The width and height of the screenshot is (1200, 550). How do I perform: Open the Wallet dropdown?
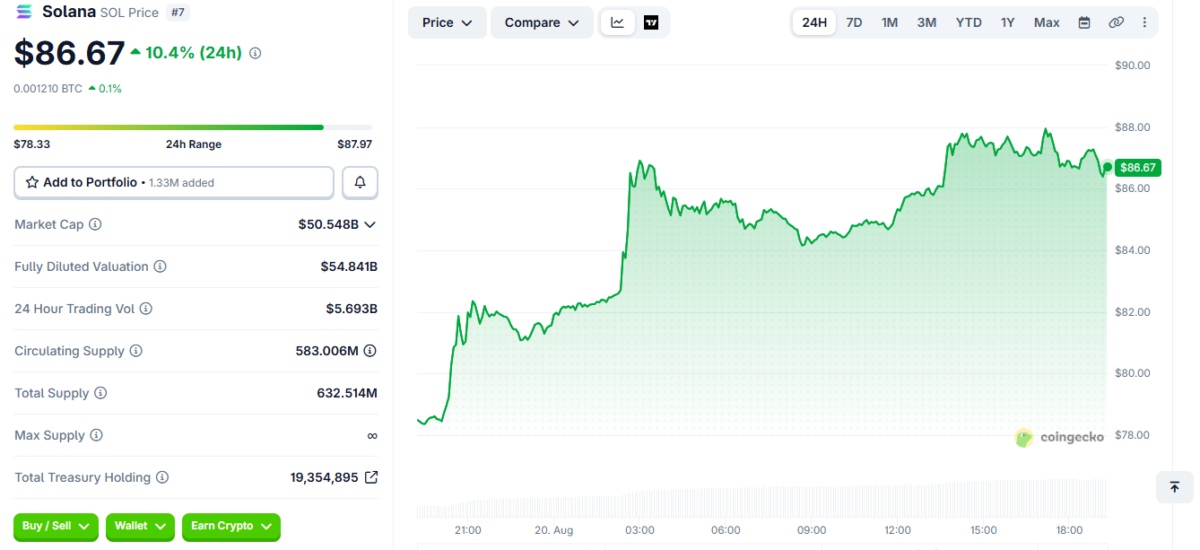(140, 526)
